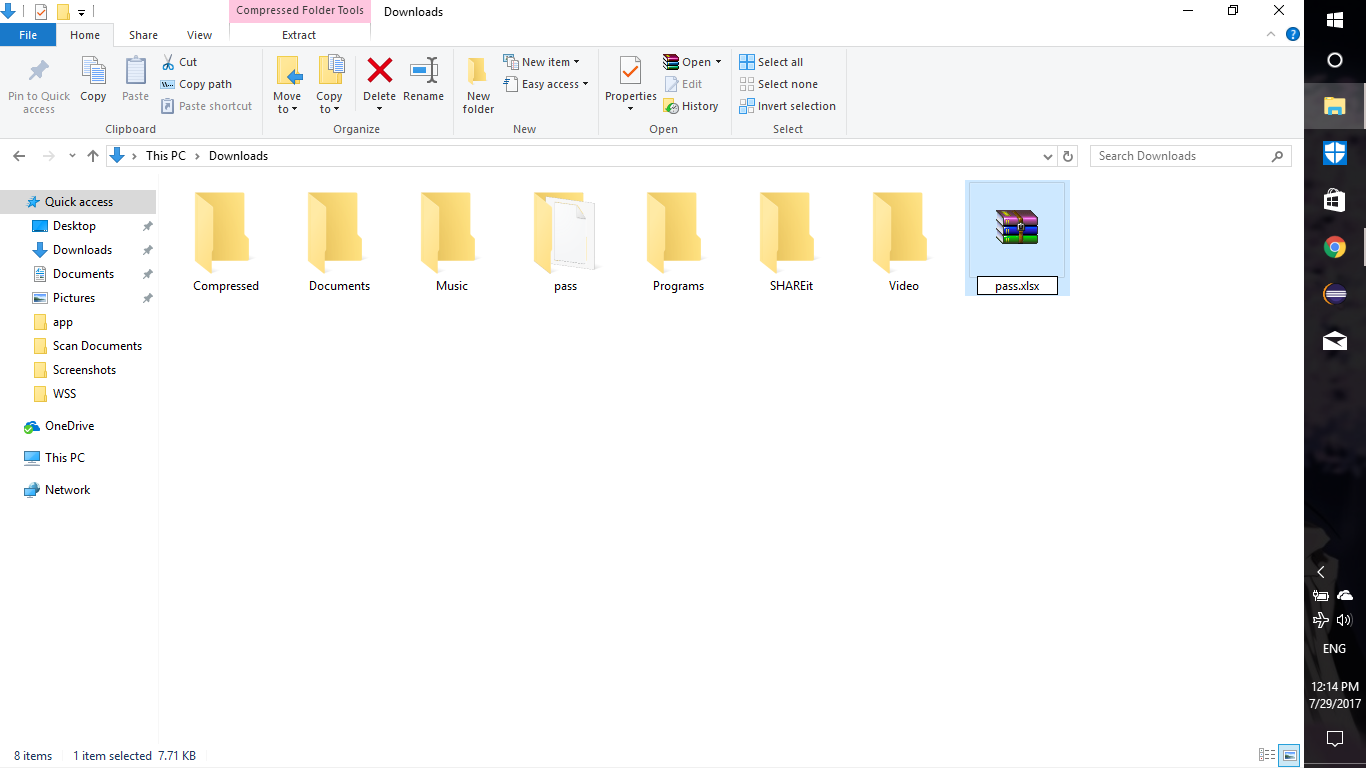Click the Delete red X icon
The height and width of the screenshot is (768, 1366).
379,72
